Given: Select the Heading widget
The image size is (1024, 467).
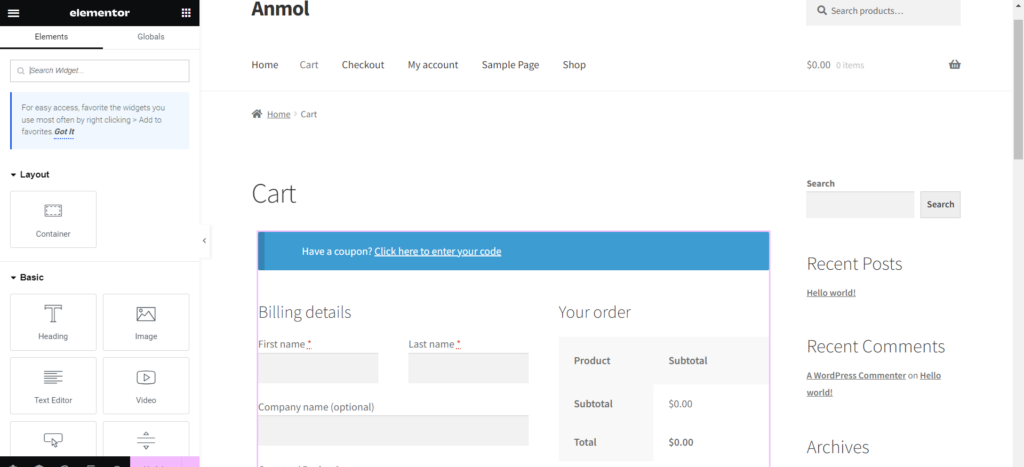Looking at the screenshot, I should click(x=53, y=322).
